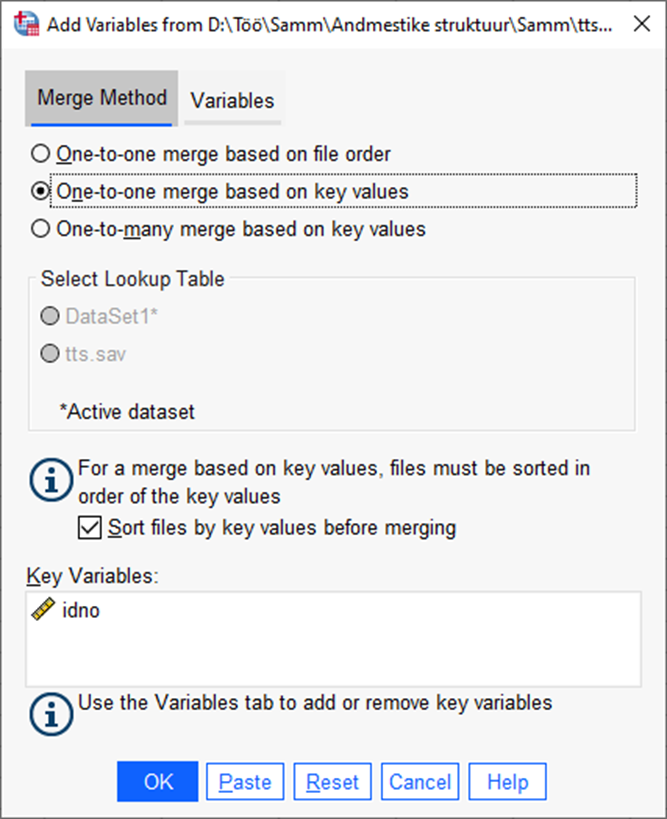Screen dimensions: 667x819
Task: Switch to the Variables tab
Action: pyautogui.click(x=232, y=100)
